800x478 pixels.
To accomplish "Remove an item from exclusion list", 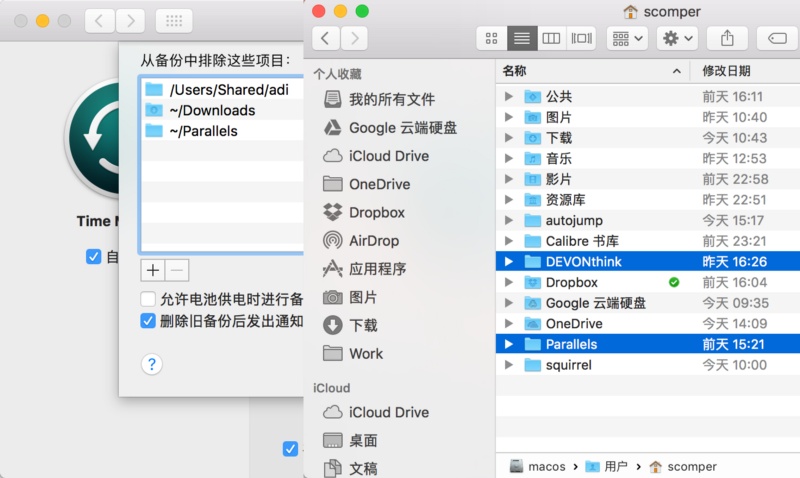I will [x=177, y=270].
